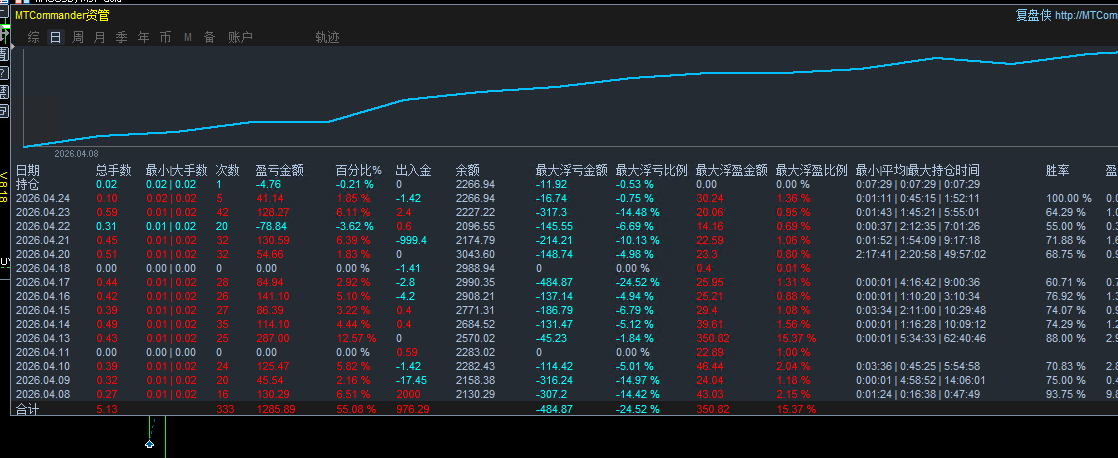Viewport: 1118px width, 458px height.
Task: Open the 周 weekly statistics tab
Action: coord(77,37)
